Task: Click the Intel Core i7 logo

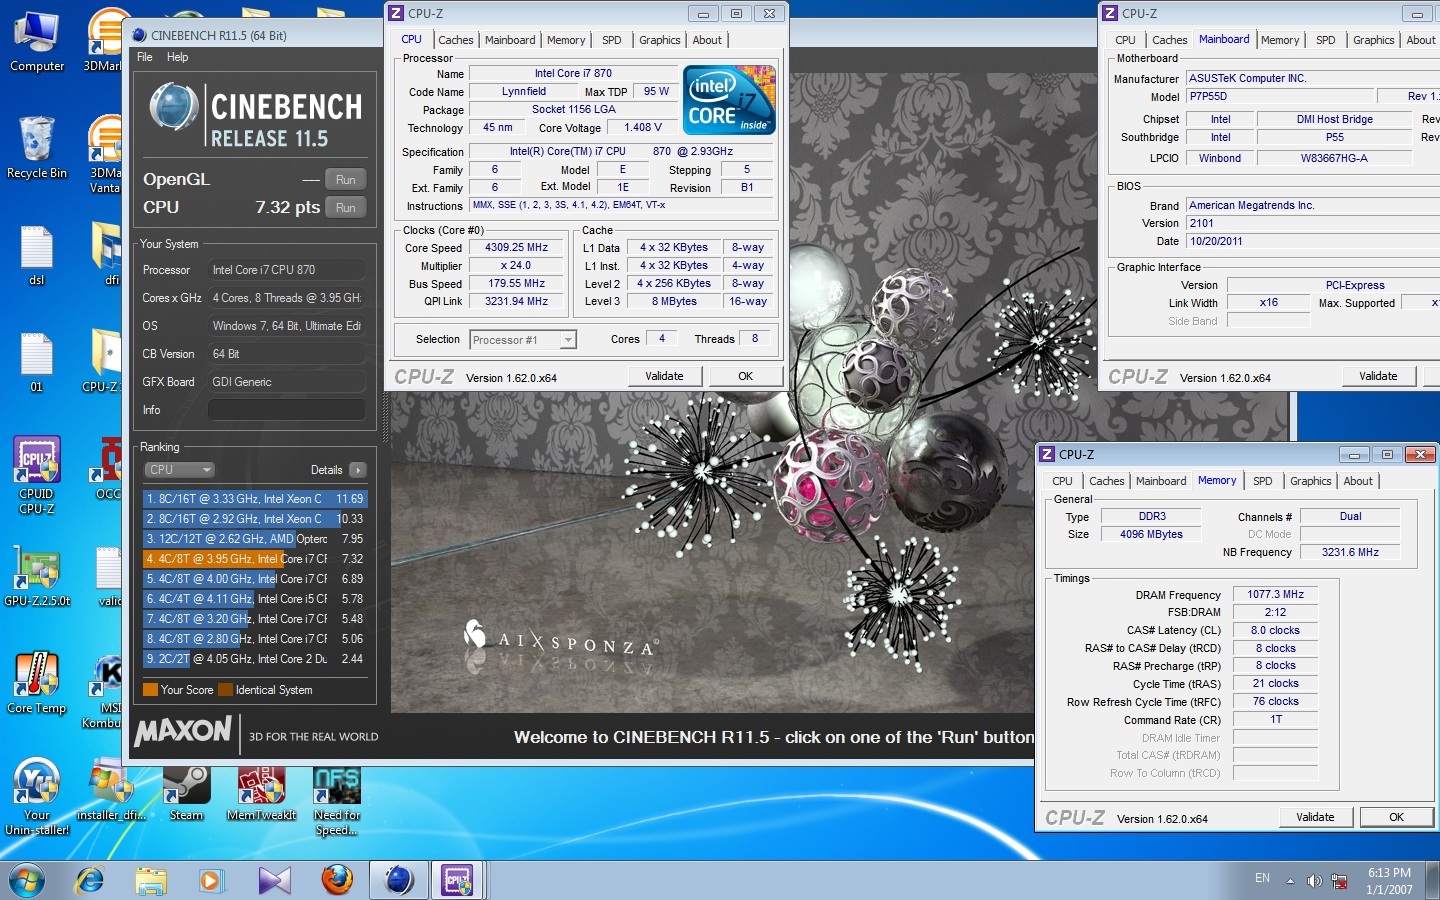Action: [x=729, y=100]
